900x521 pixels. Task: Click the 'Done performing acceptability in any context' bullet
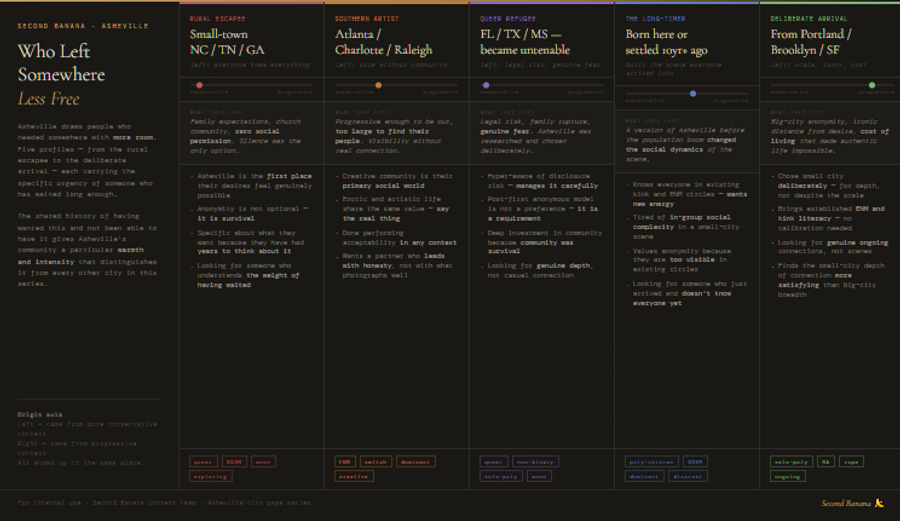pyautogui.click(x=399, y=238)
